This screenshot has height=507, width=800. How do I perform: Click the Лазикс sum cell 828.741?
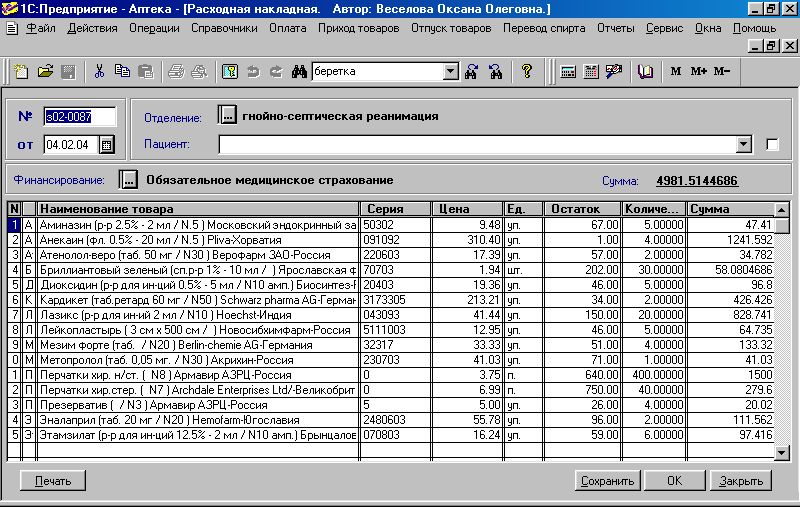coord(731,315)
